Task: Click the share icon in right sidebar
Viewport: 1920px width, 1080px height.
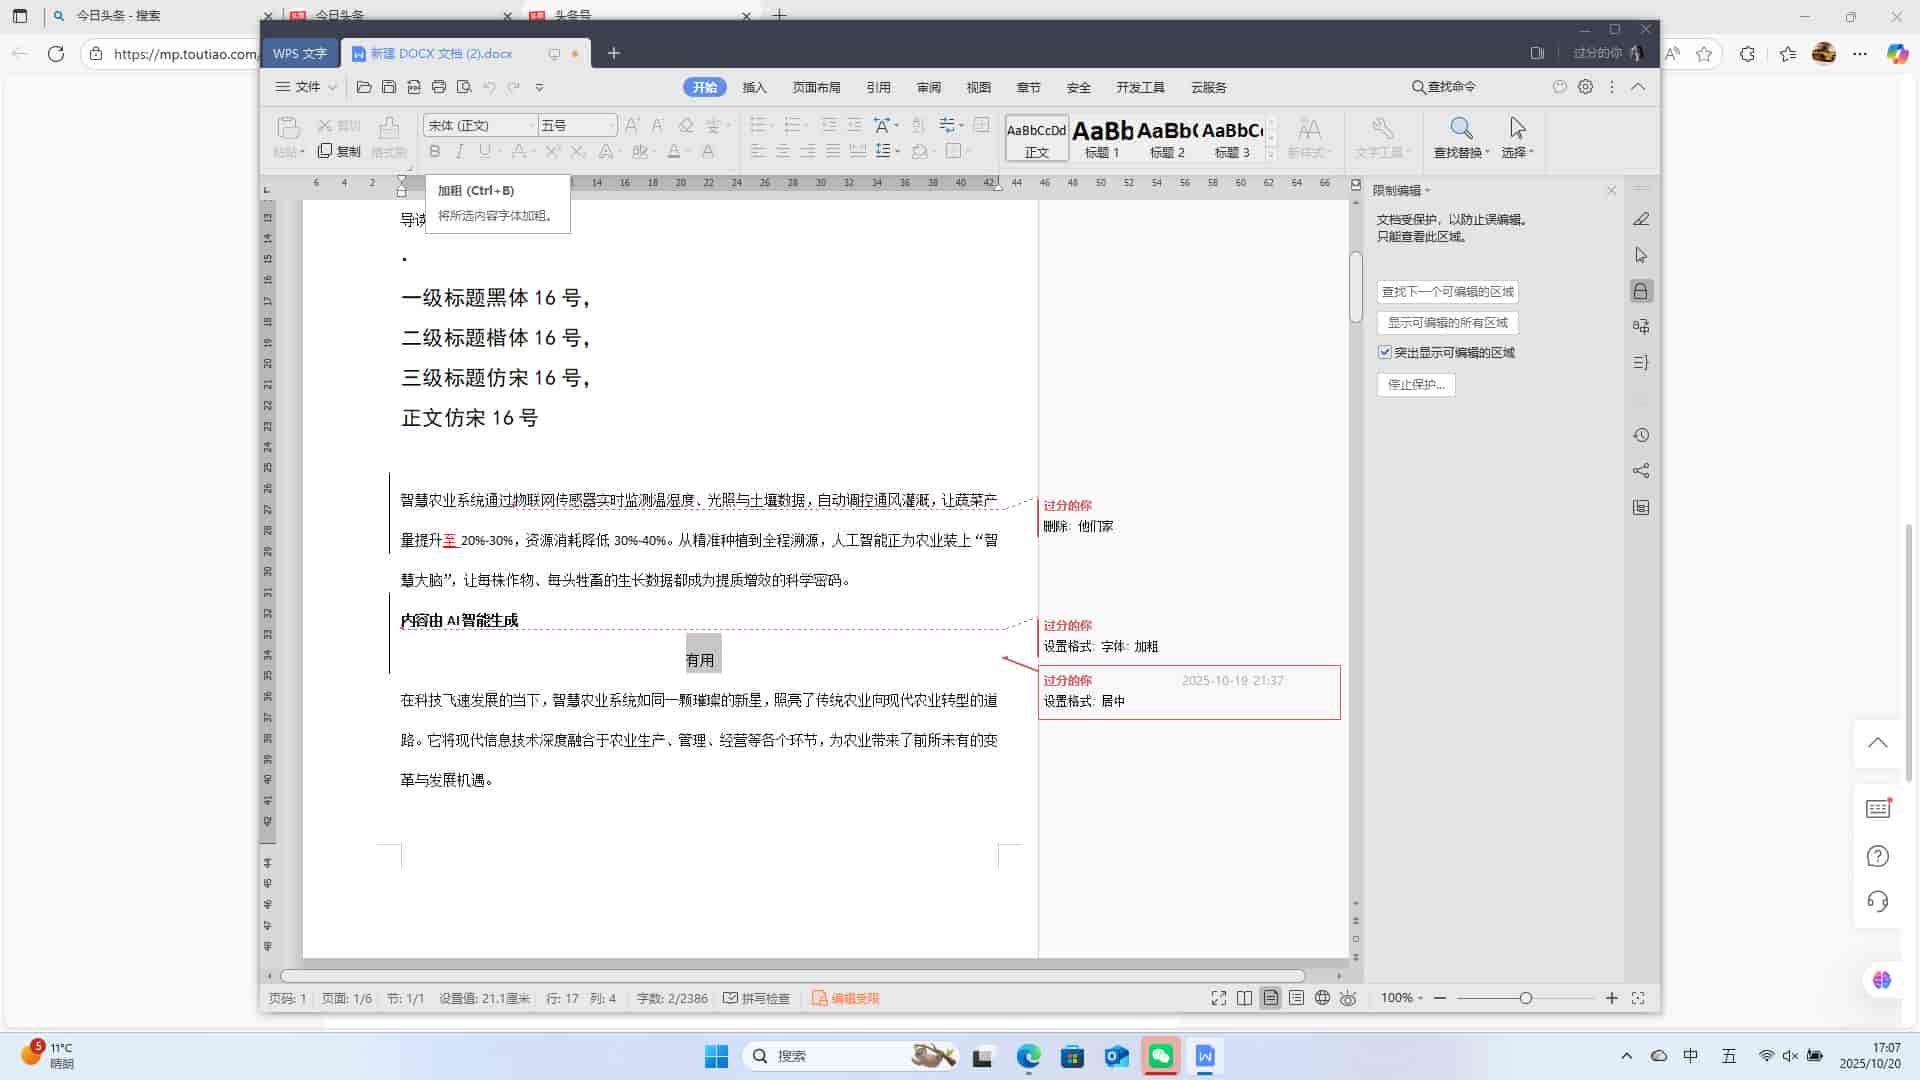Action: 1641,471
